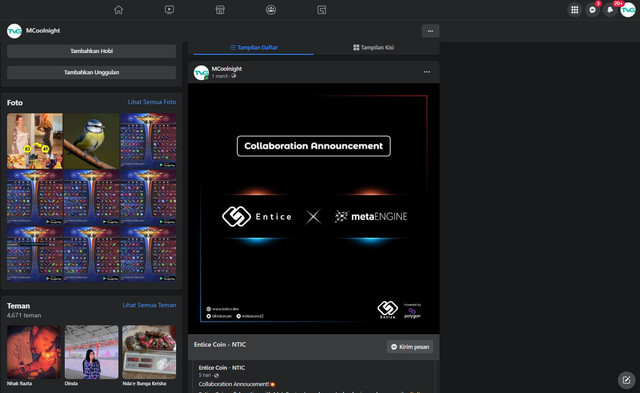Open the Gaming icon in top bar
Screen dimensions: 640x393
coord(322,9)
